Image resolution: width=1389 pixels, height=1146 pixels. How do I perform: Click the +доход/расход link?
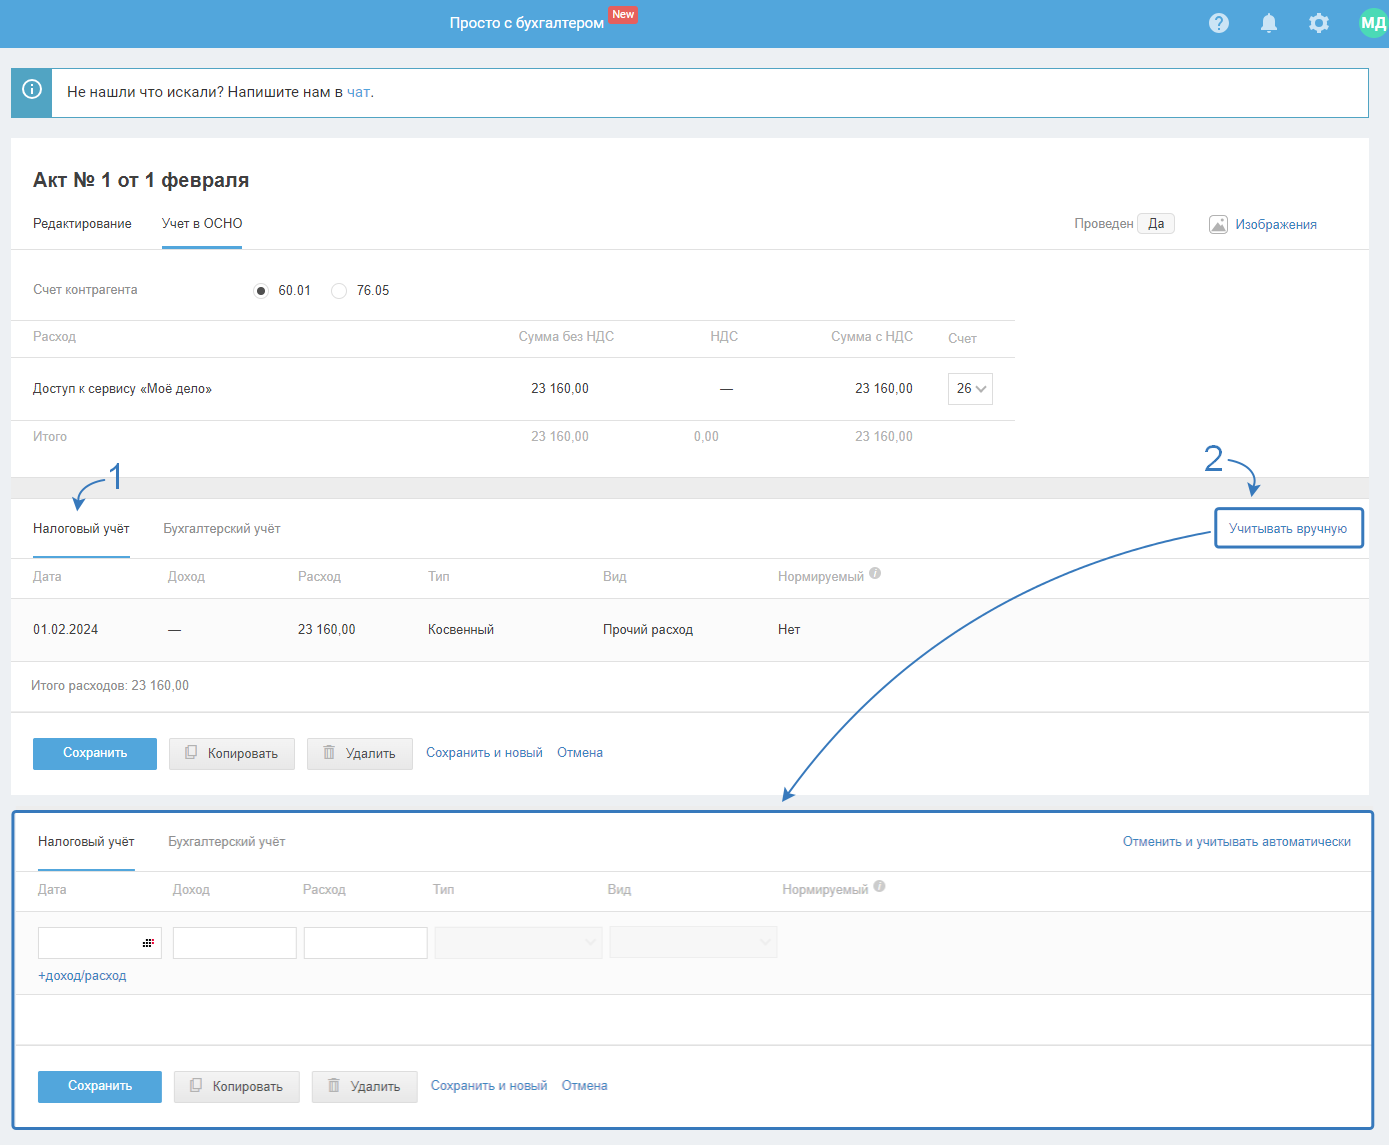[x=82, y=976]
